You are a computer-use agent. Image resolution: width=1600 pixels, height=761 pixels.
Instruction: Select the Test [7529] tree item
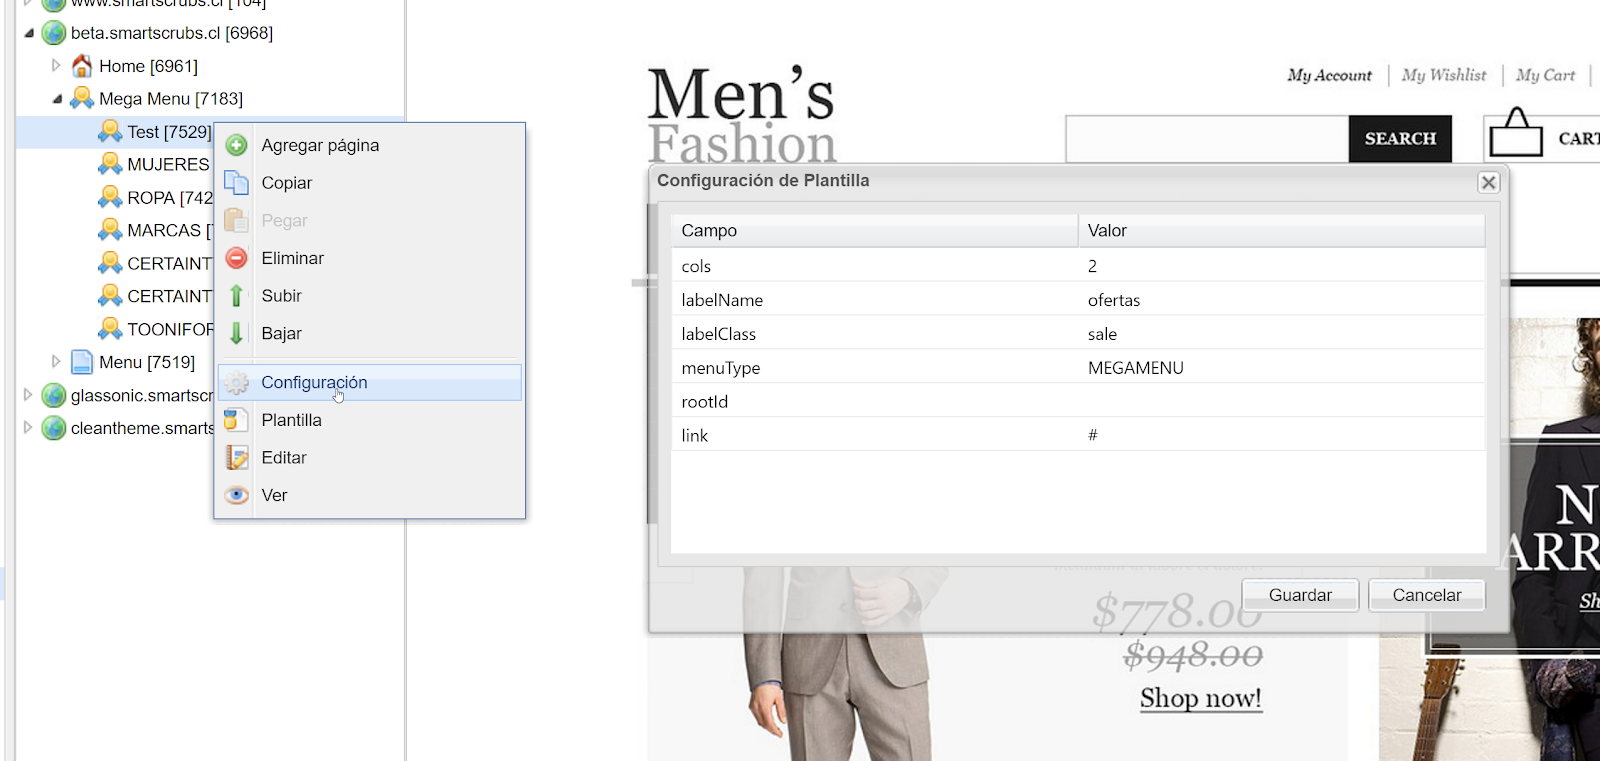pos(169,132)
